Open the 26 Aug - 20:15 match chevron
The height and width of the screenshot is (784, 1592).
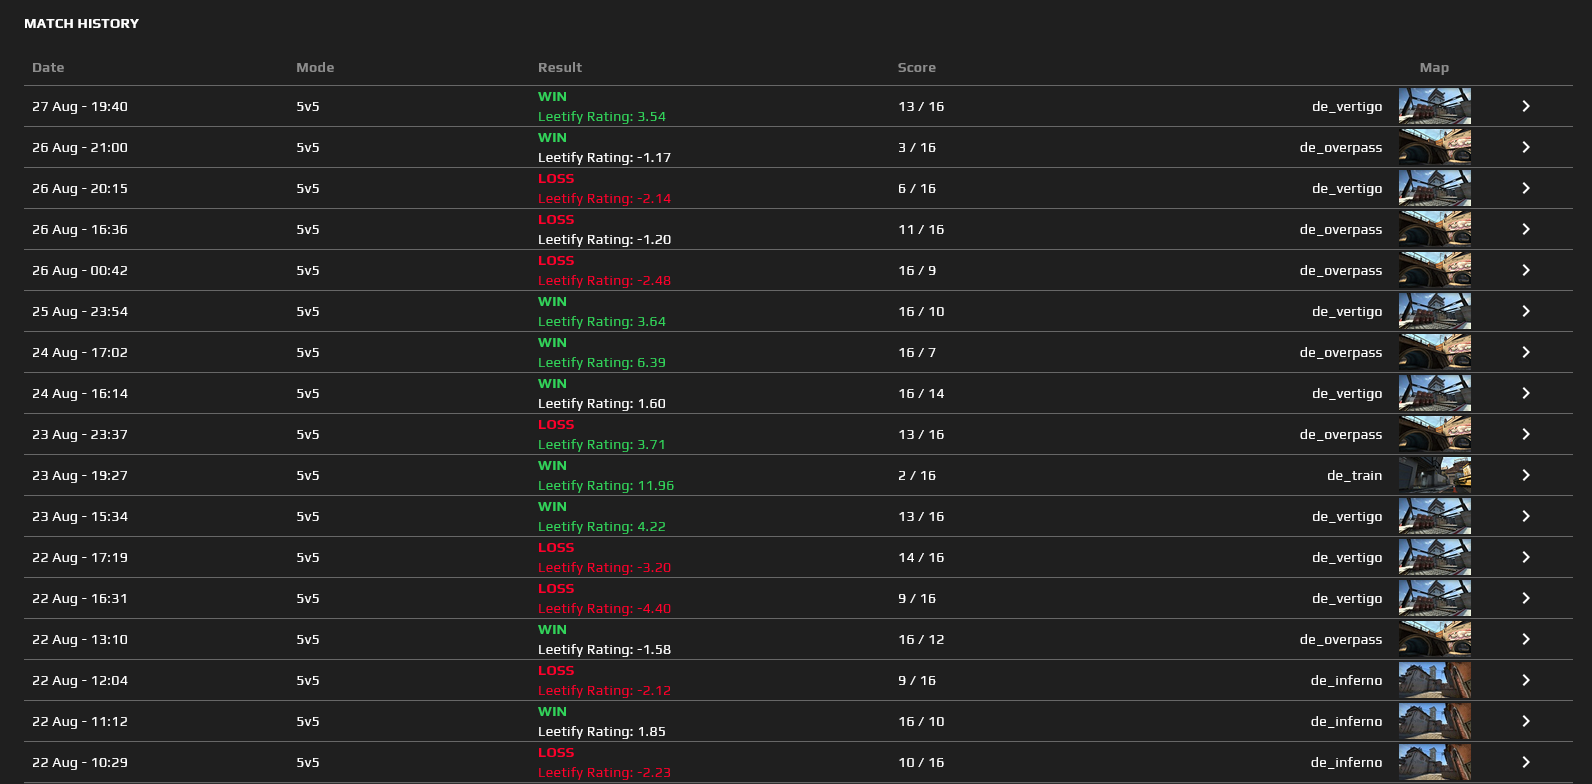(x=1526, y=188)
